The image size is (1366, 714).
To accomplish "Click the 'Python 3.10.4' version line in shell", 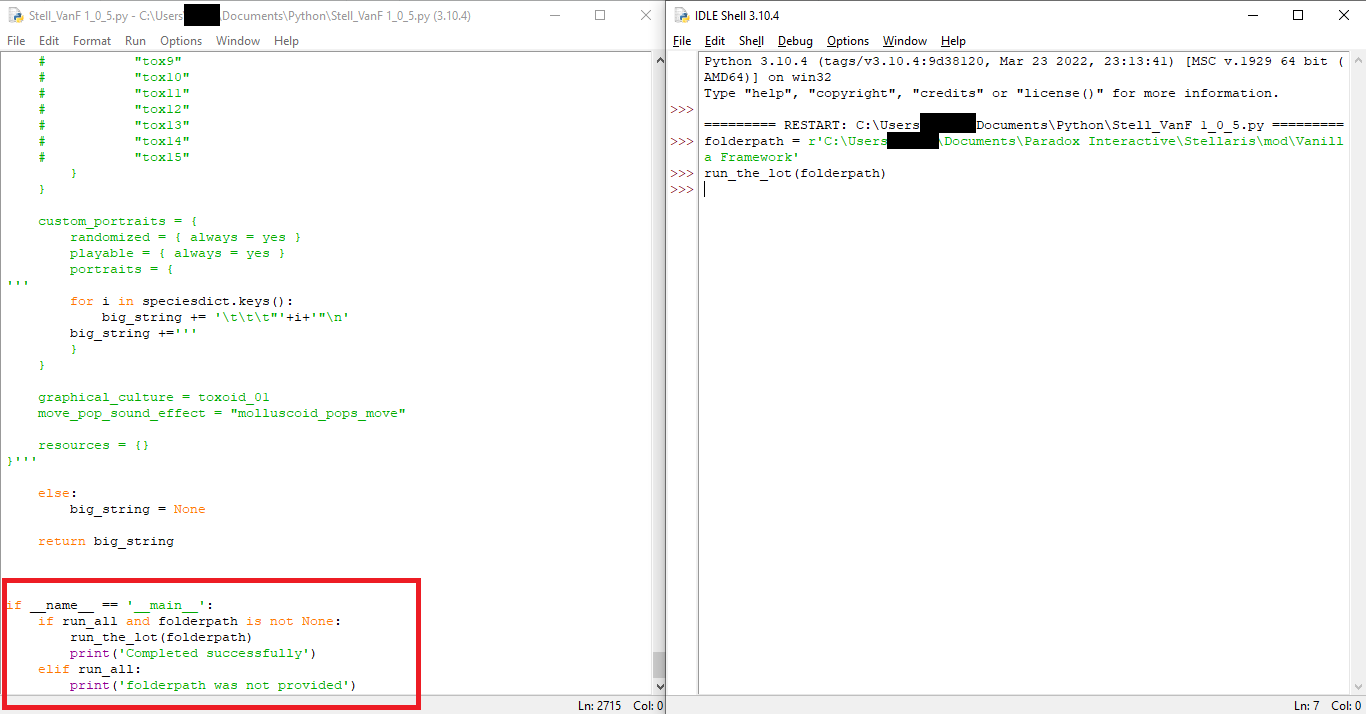I will pyautogui.click(x=1023, y=61).
